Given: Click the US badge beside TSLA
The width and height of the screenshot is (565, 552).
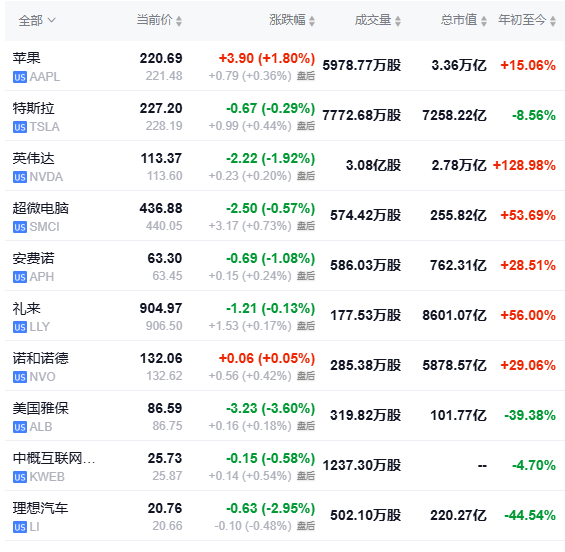Looking at the screenshot, I should pos(20,127).
